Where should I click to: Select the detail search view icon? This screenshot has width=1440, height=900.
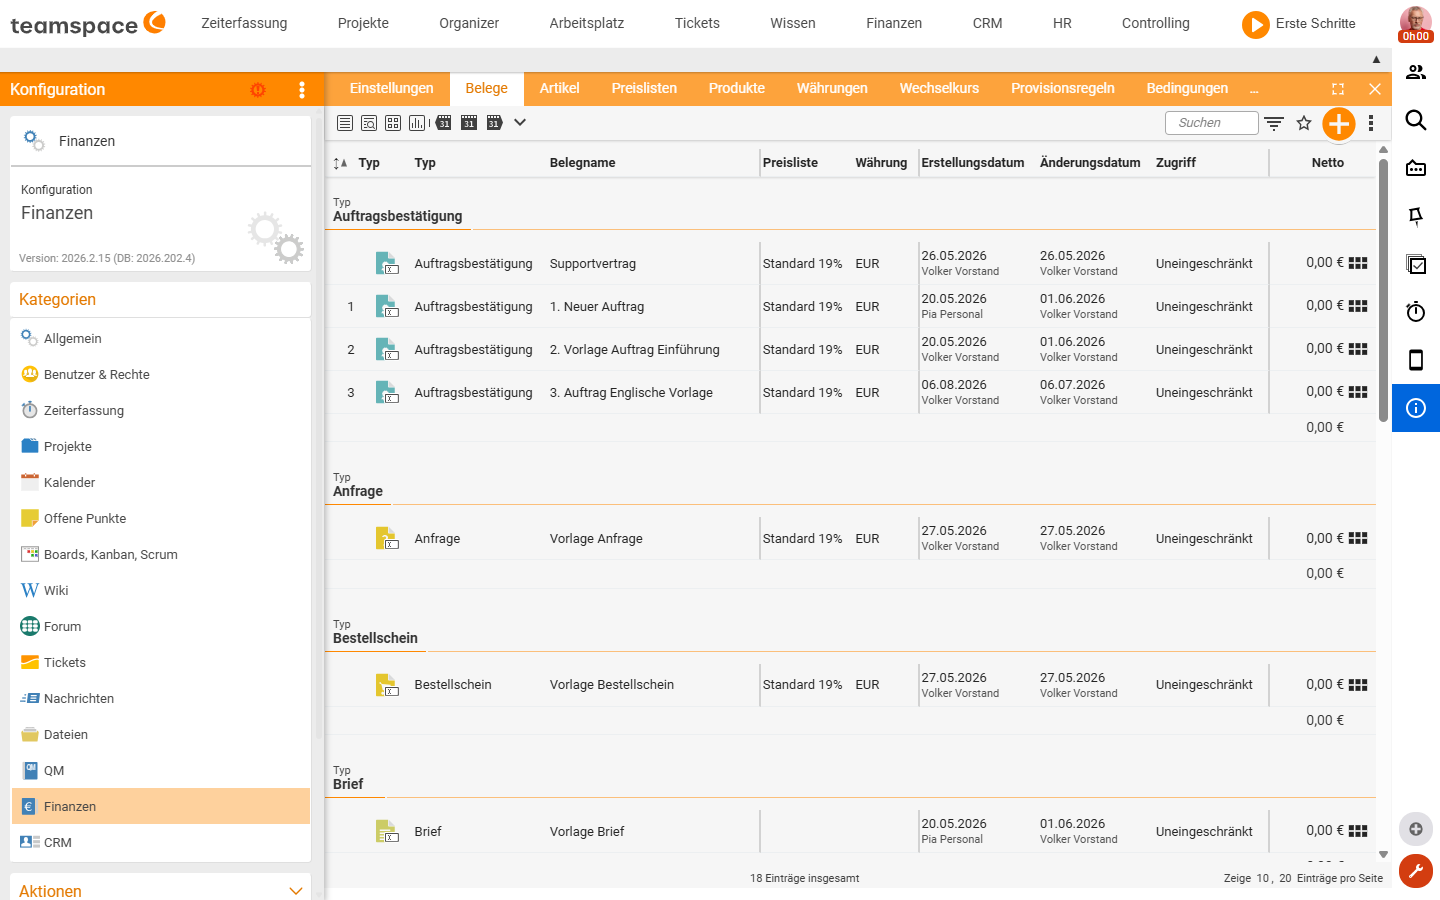(x=369, y=123)
